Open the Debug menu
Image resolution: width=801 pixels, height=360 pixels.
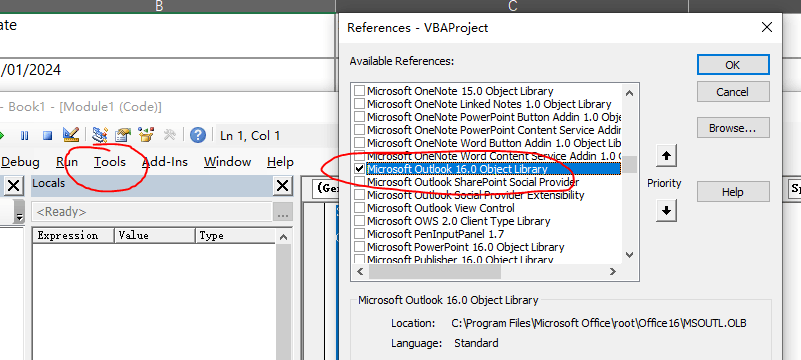click(20, 162)
